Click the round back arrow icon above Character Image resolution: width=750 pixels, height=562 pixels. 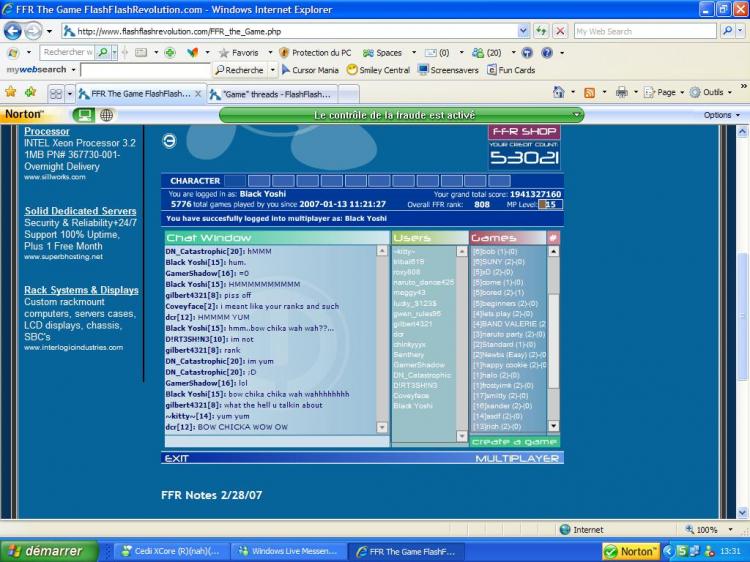[169, 141]
